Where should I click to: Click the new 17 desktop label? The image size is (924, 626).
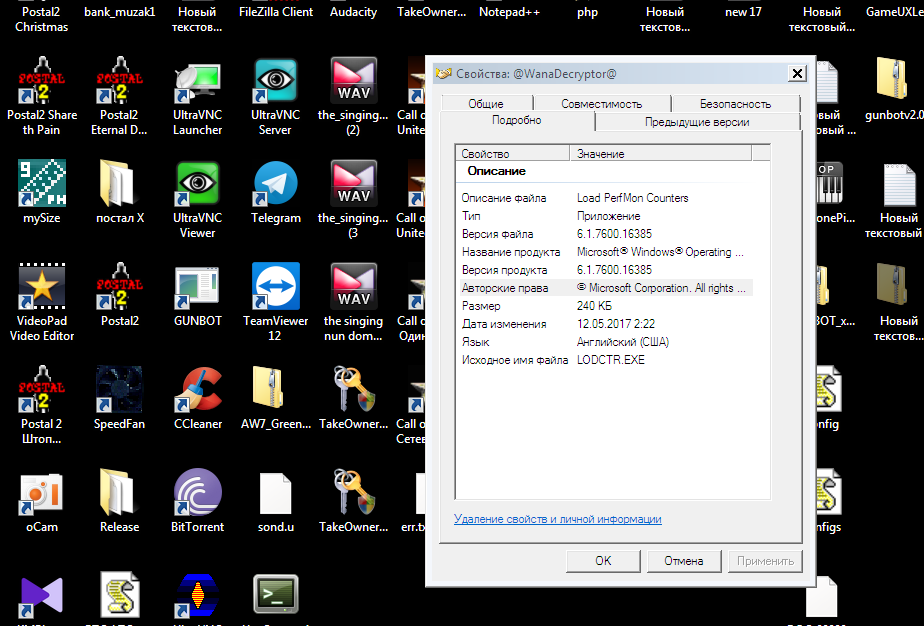[x=743, y=12]
